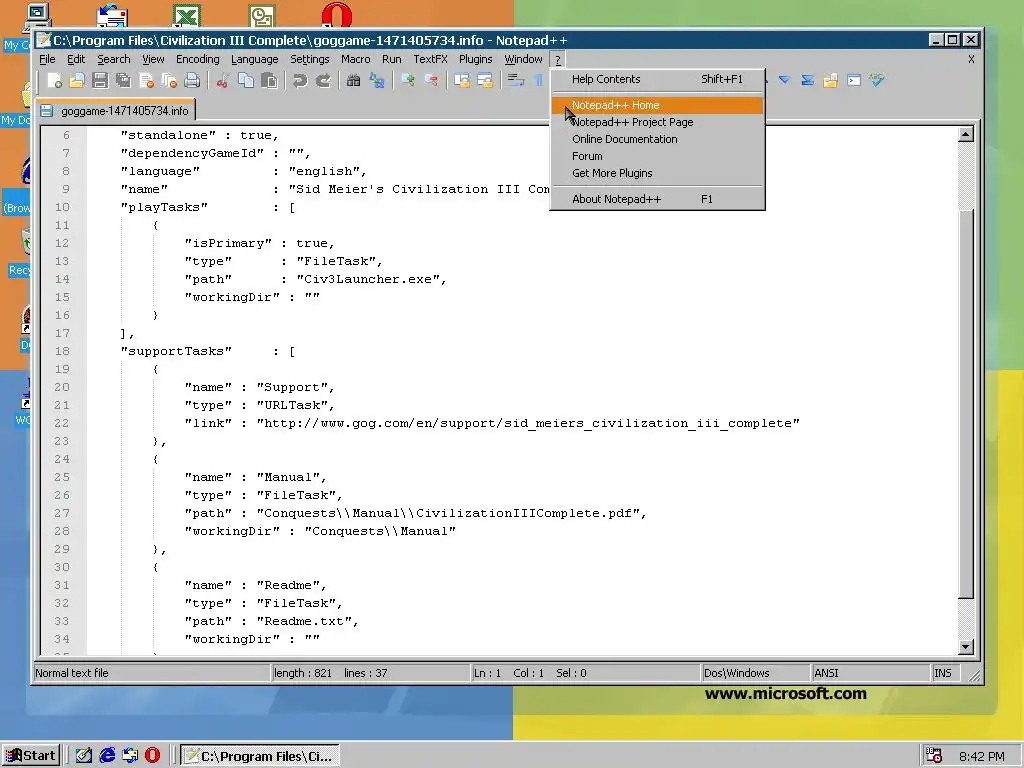Open the console window toolbar icon
Image resolution: width=1024 pixels, height=768 pixels.
tap(854, 80)
